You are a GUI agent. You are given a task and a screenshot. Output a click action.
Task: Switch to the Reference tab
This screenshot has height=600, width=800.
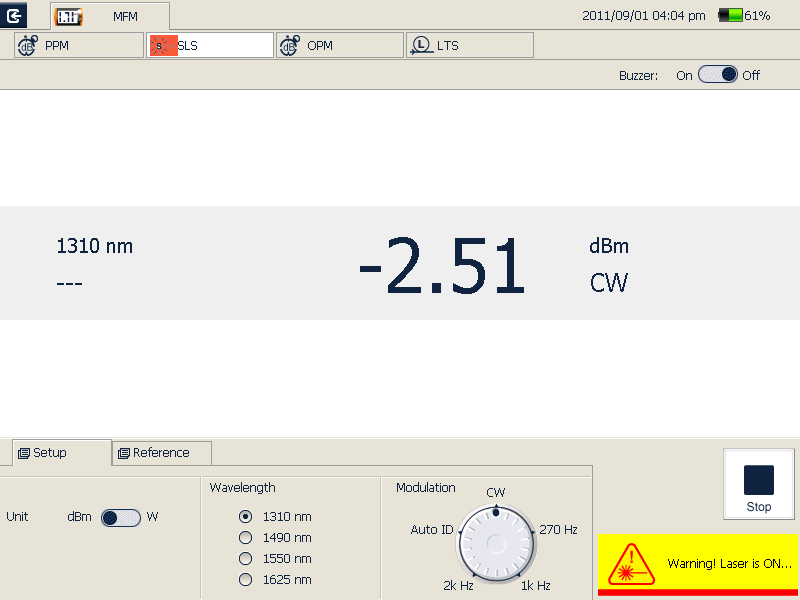[161, 453]
